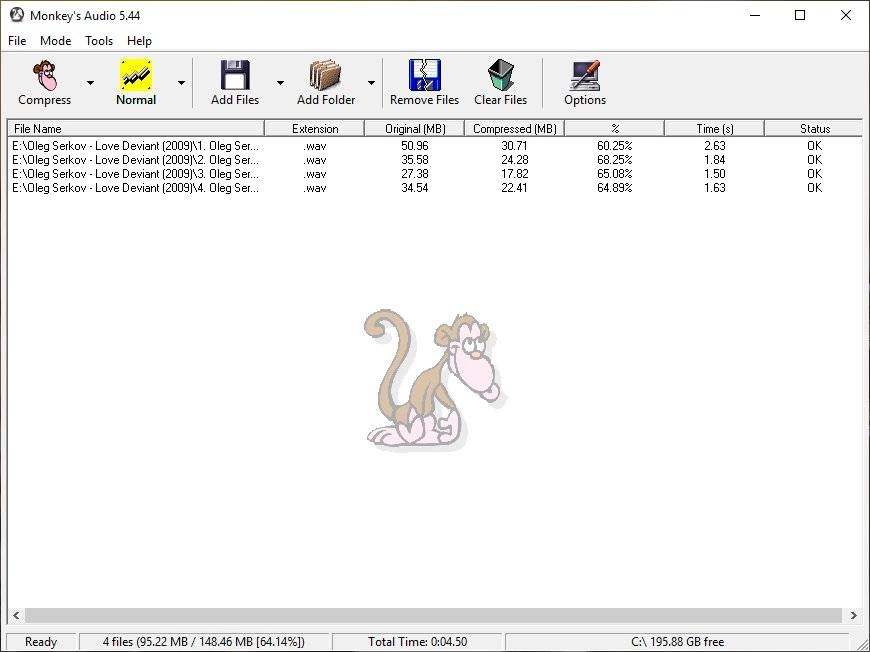Expand the Normal level dropdown arrow

coord(181,83)
